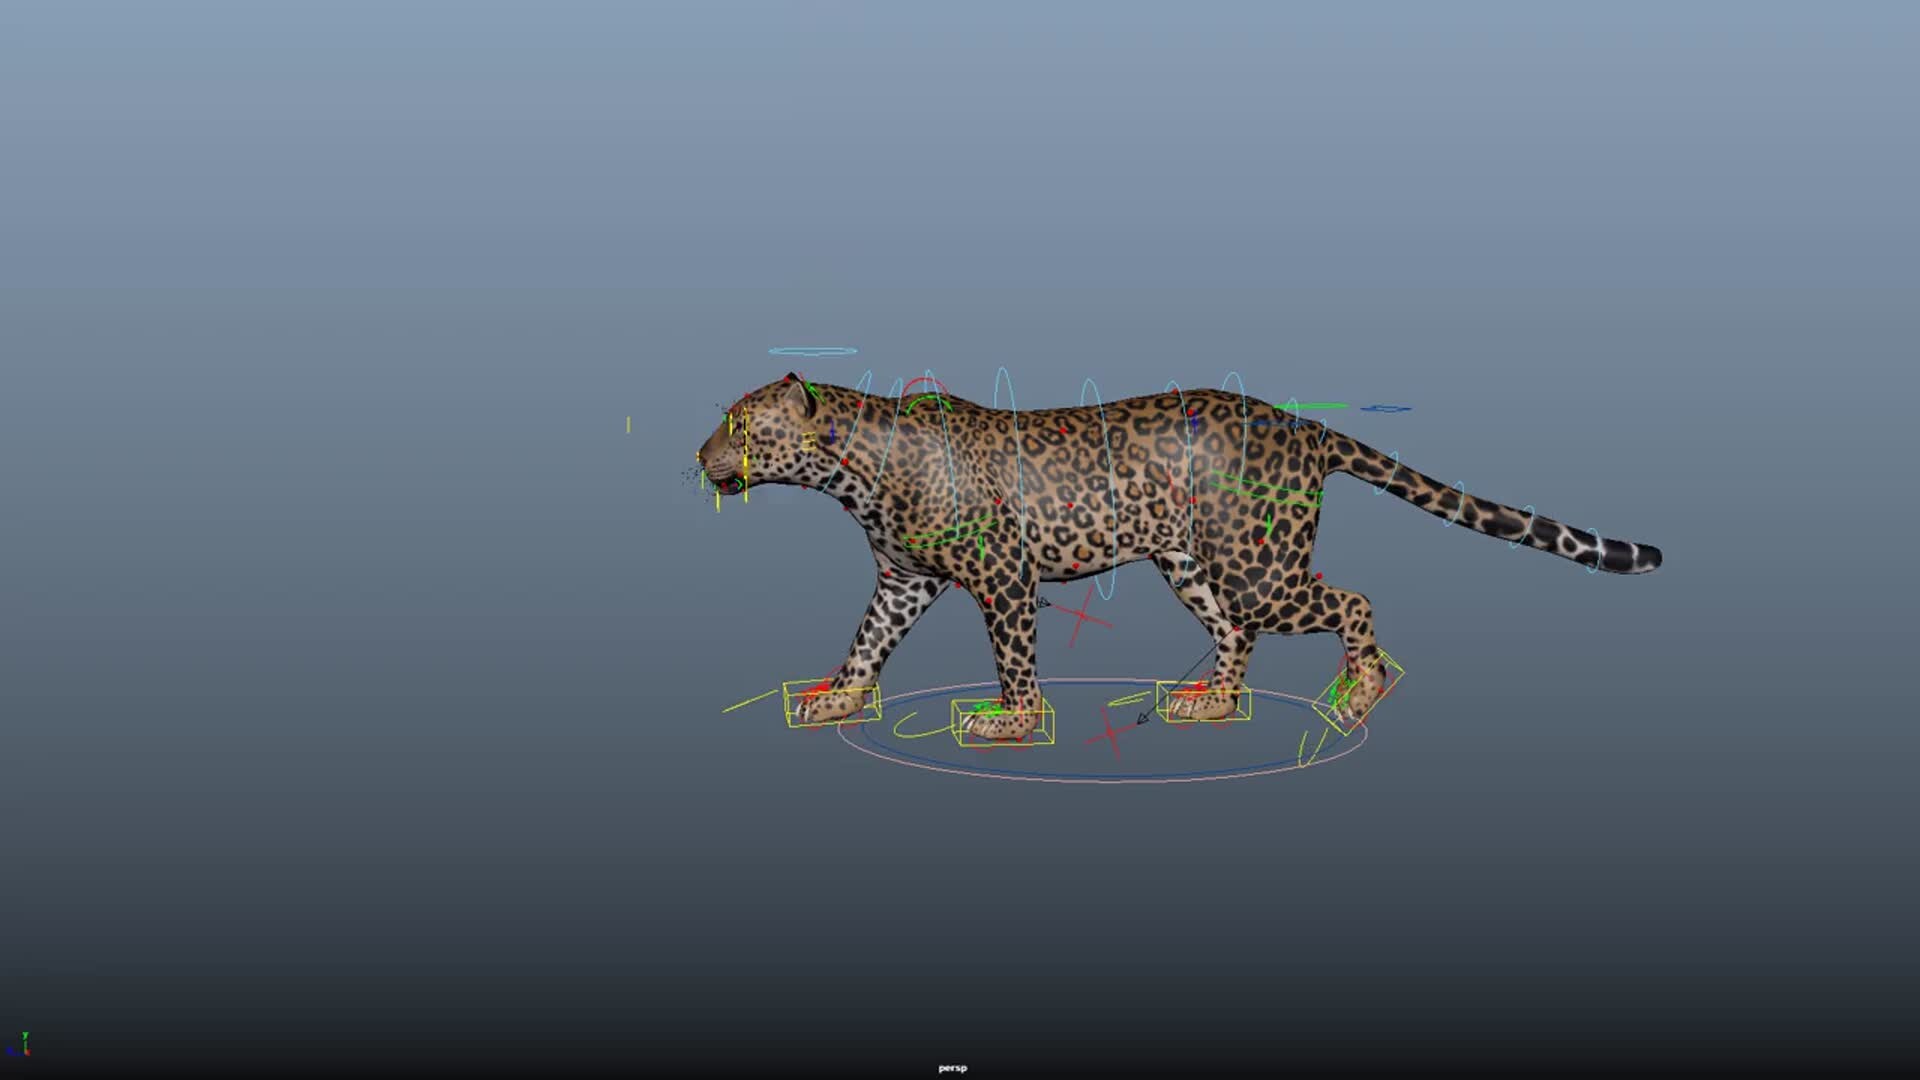Select the blue tail-tip controller near the tail
The image size is (1920, 1080).
[x=1385, y=407]
